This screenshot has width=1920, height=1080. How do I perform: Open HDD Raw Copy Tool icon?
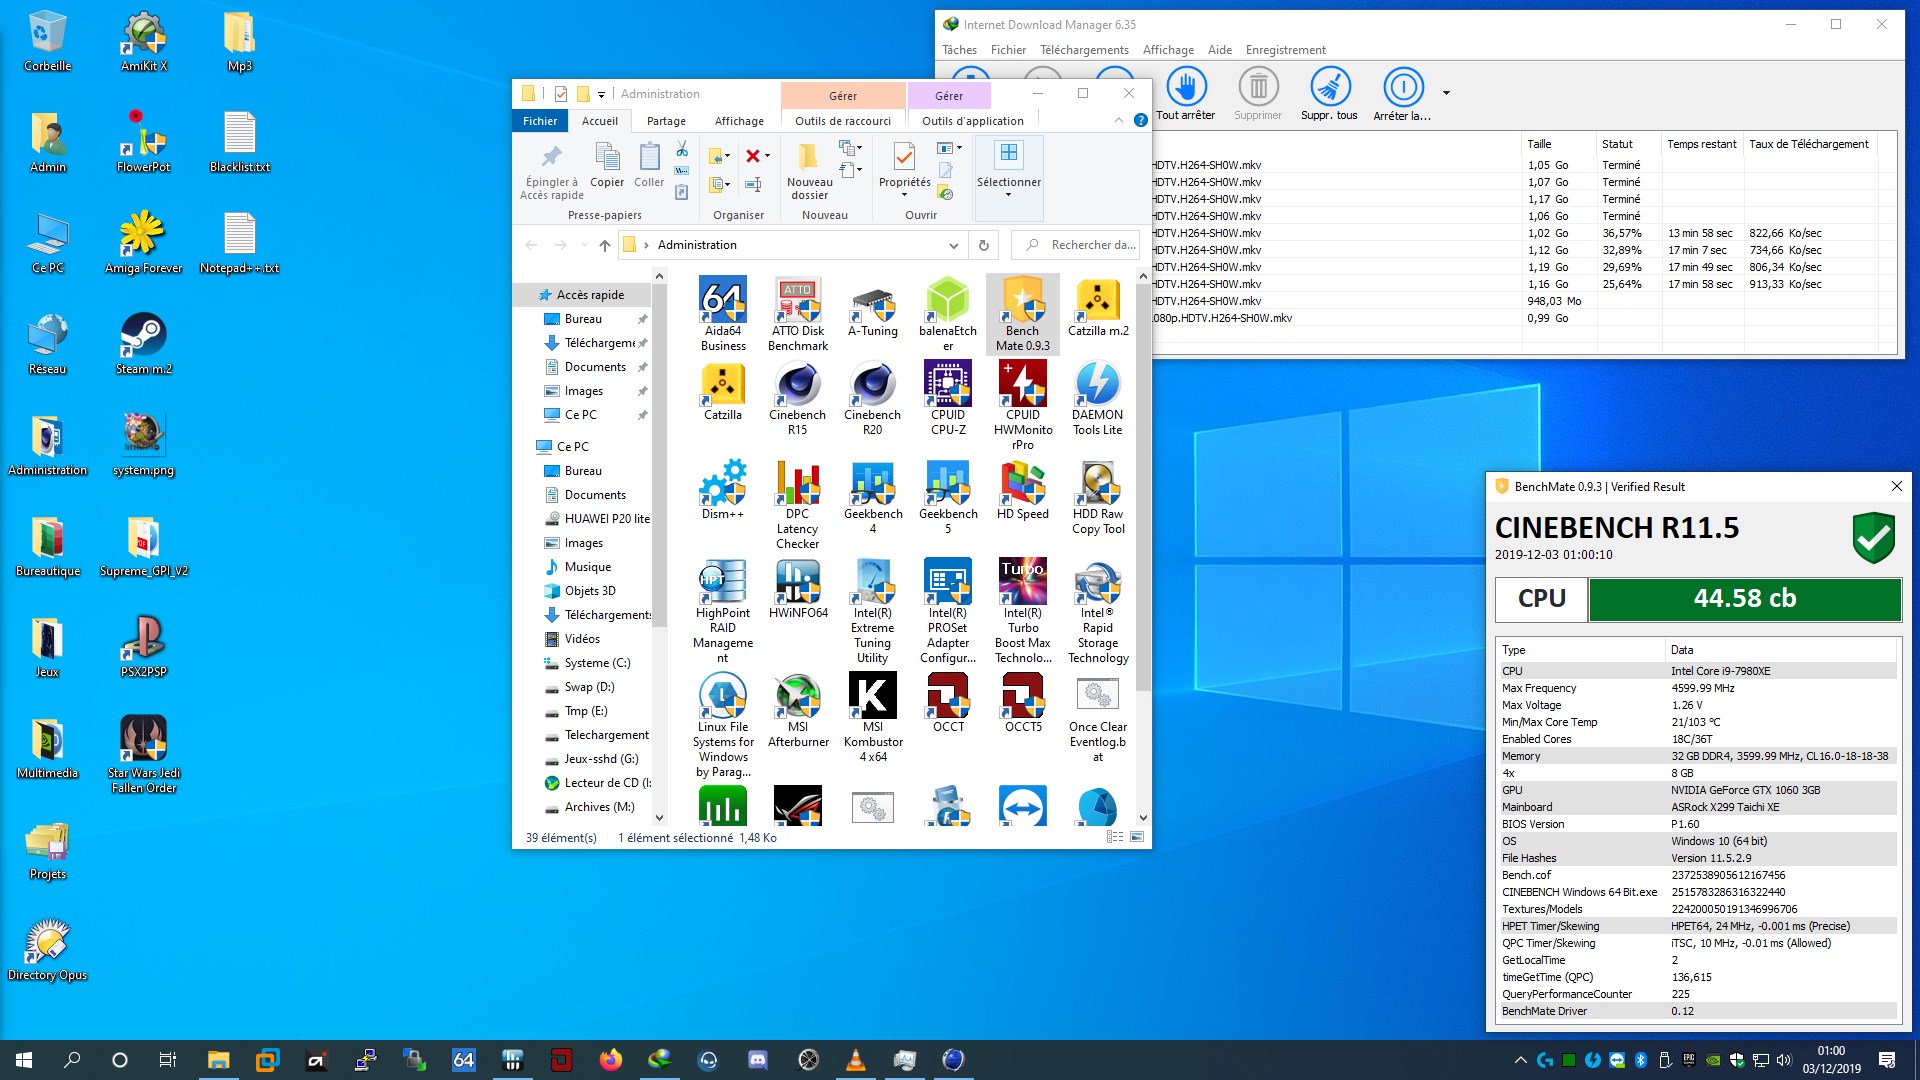click(x=1098, y=497)
